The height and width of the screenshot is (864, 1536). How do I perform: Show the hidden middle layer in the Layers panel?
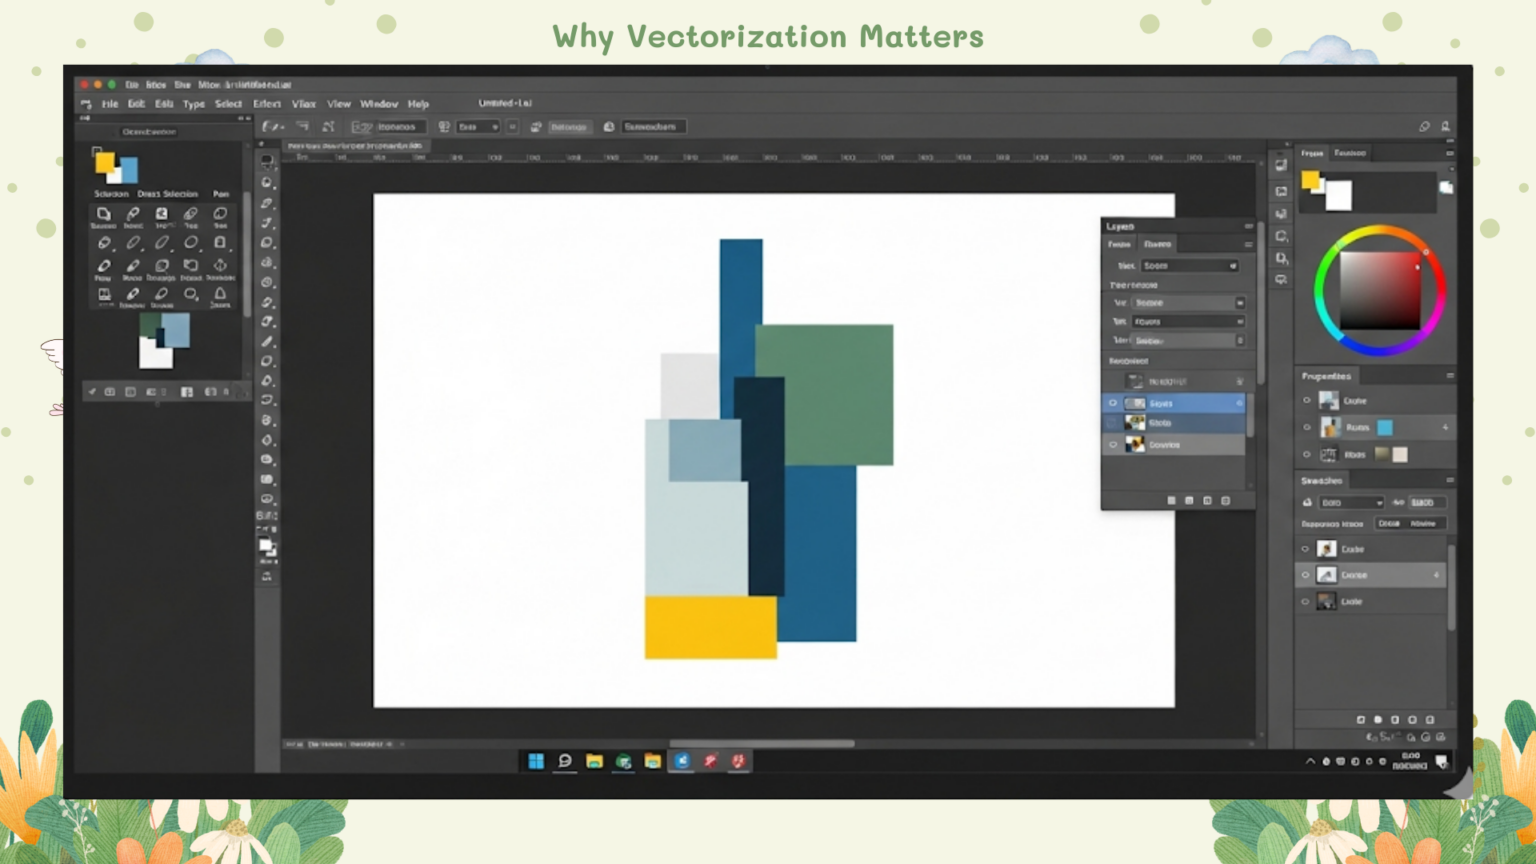1113,422
